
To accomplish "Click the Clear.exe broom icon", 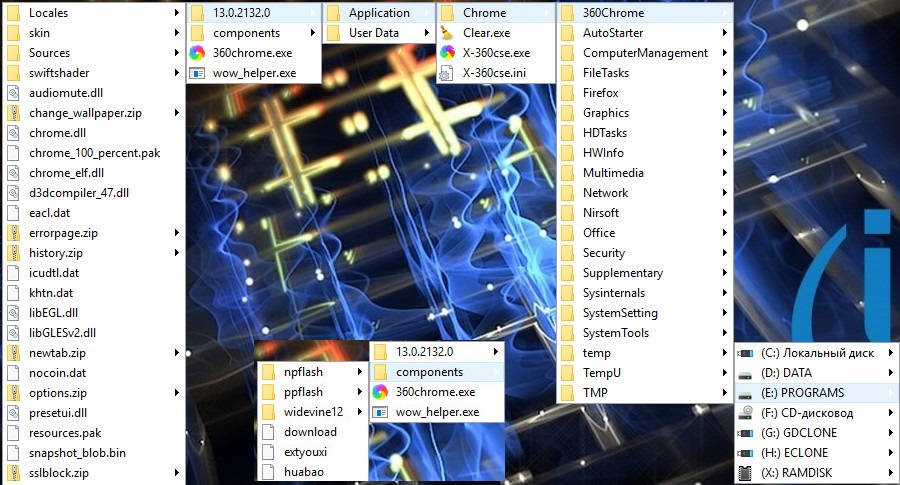I will coord(447,33).
